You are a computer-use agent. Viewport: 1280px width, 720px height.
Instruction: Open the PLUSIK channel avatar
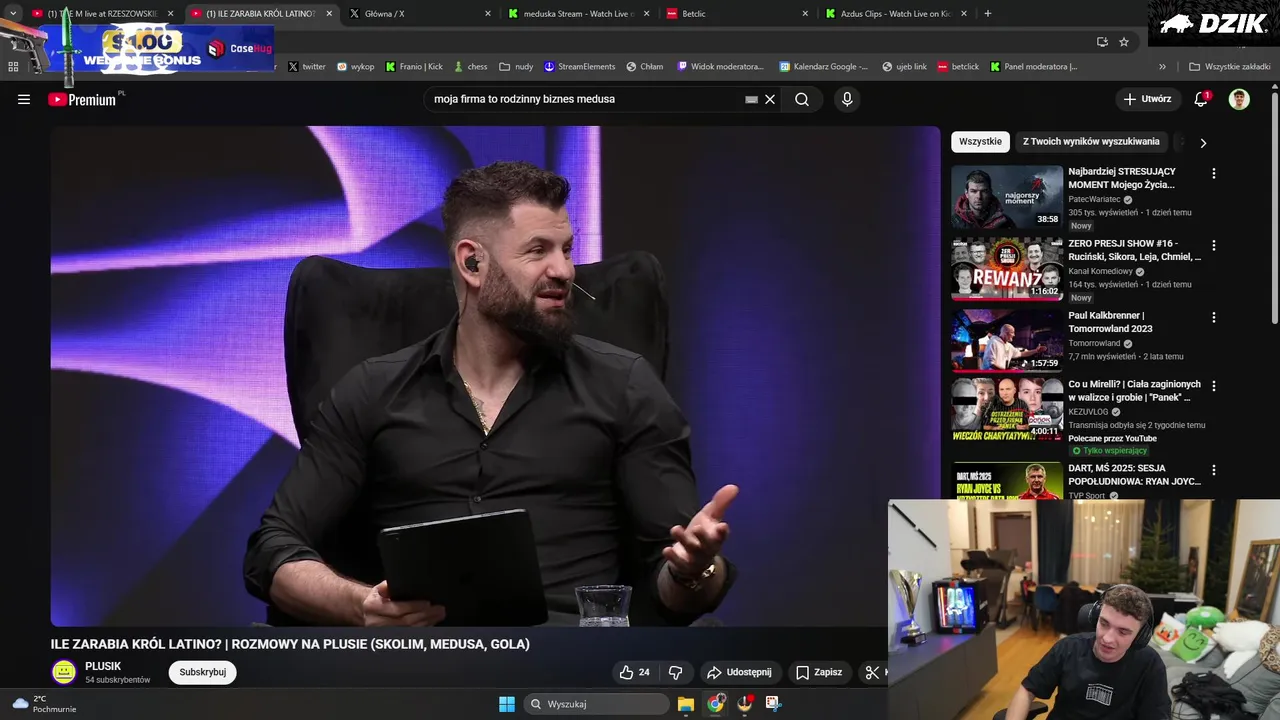pyautogui.click(x=64, y=672)
